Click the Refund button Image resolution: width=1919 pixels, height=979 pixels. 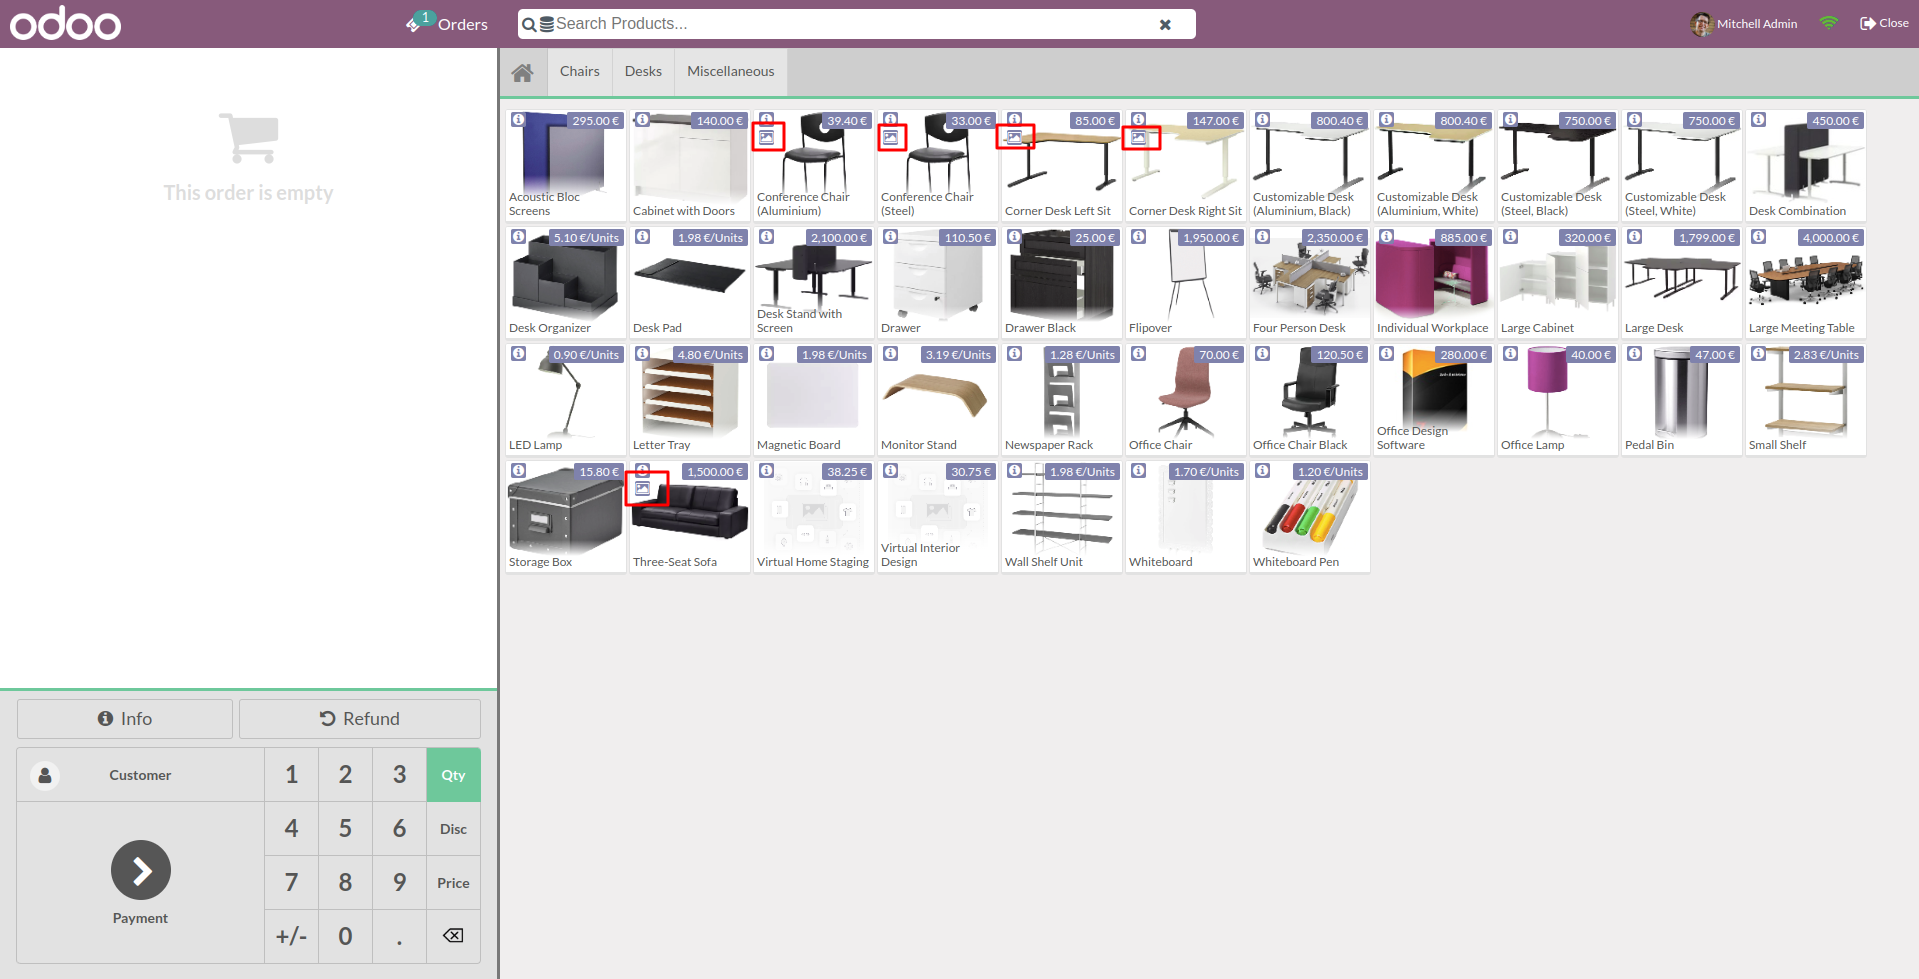(x=360, y=719)
